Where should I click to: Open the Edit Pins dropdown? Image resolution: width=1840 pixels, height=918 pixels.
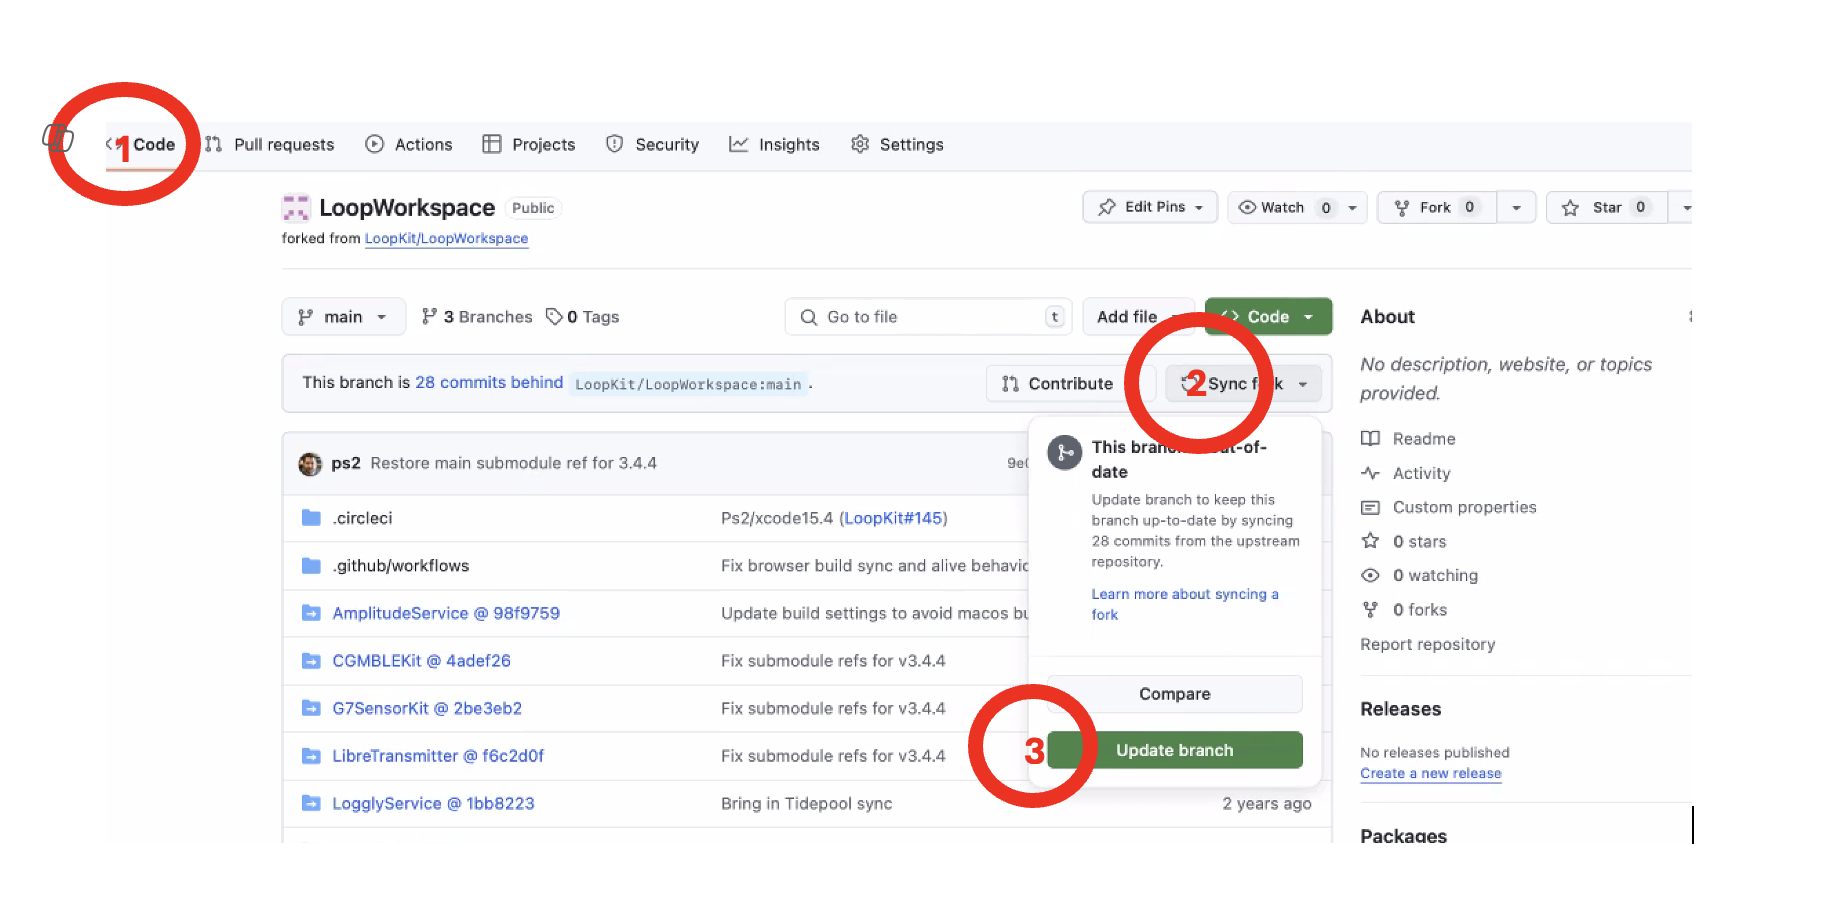coord(1150,207)
